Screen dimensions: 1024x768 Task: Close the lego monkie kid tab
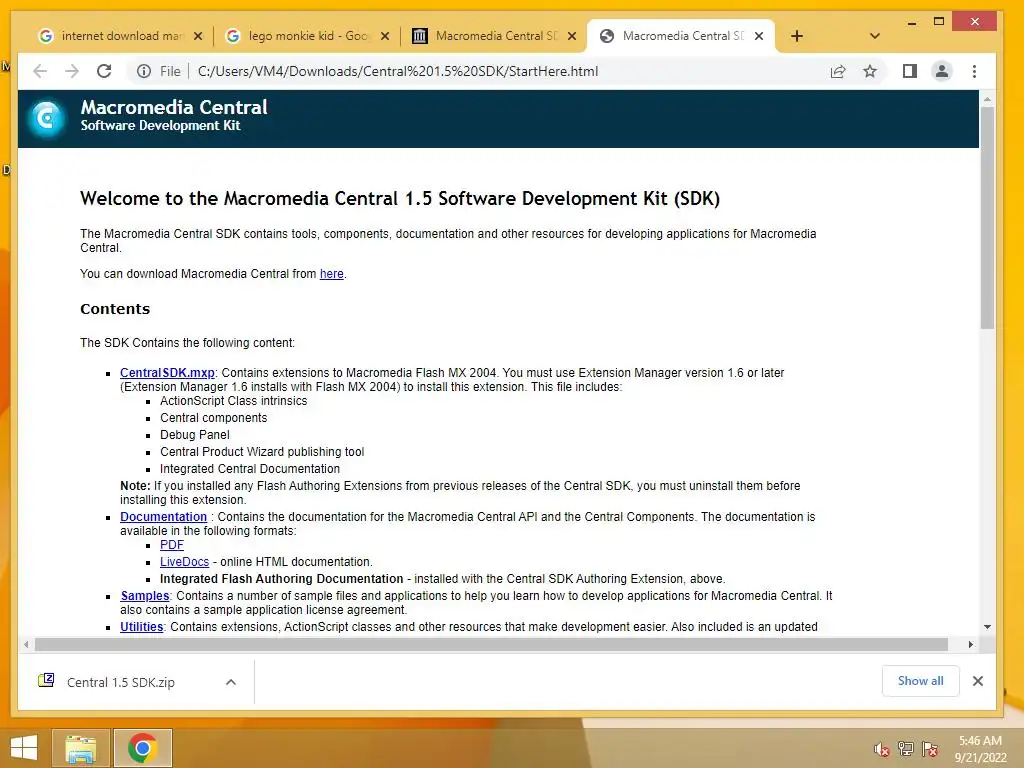click(x=385, y=36)
